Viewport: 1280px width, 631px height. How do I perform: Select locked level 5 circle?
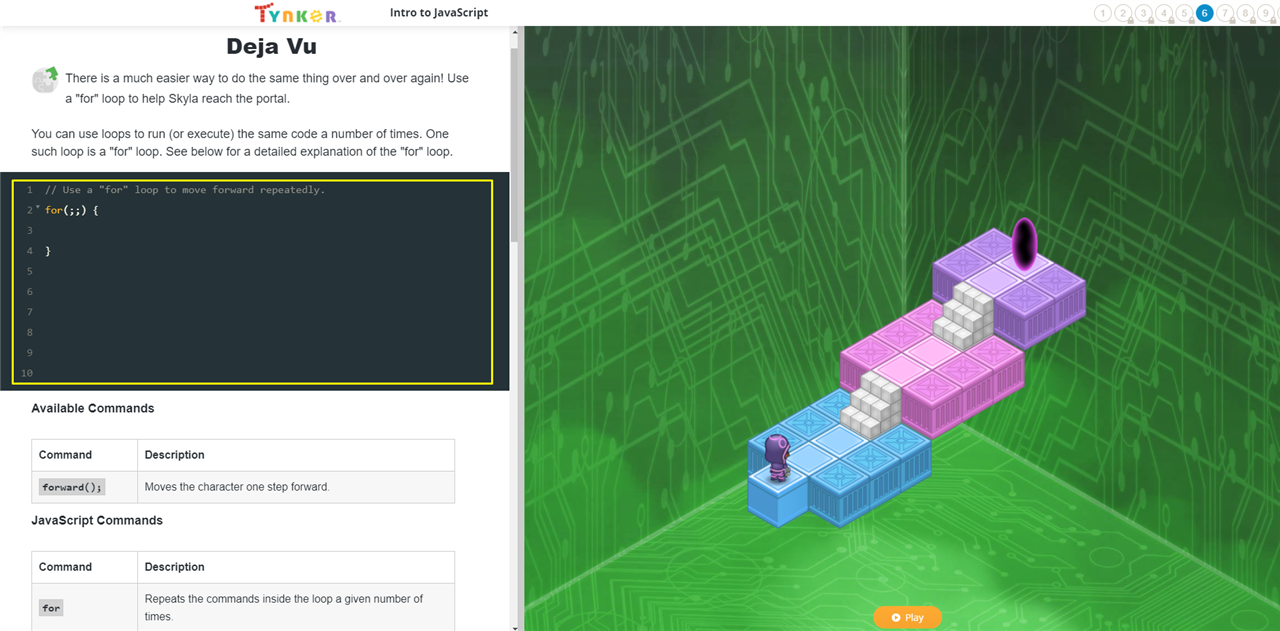1184,13
